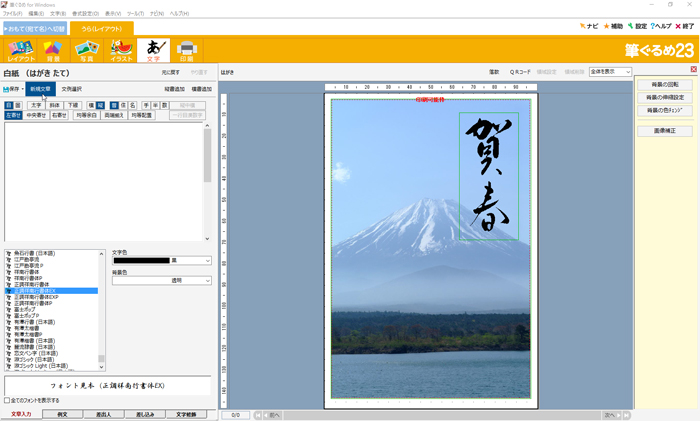Open 設定 (Settings) at top right
Viewport: 700px width, 421px height.
(x=637, y=26)
